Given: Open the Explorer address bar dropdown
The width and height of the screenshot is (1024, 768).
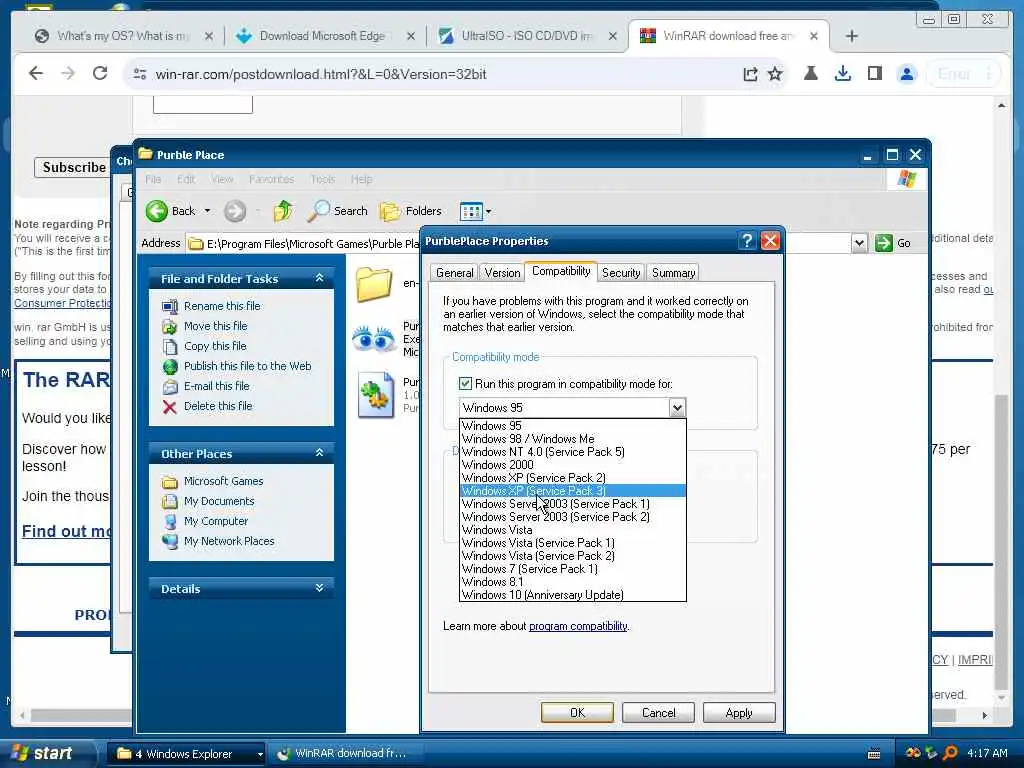Looking at the screenshot, I should (x=859, y=244).
